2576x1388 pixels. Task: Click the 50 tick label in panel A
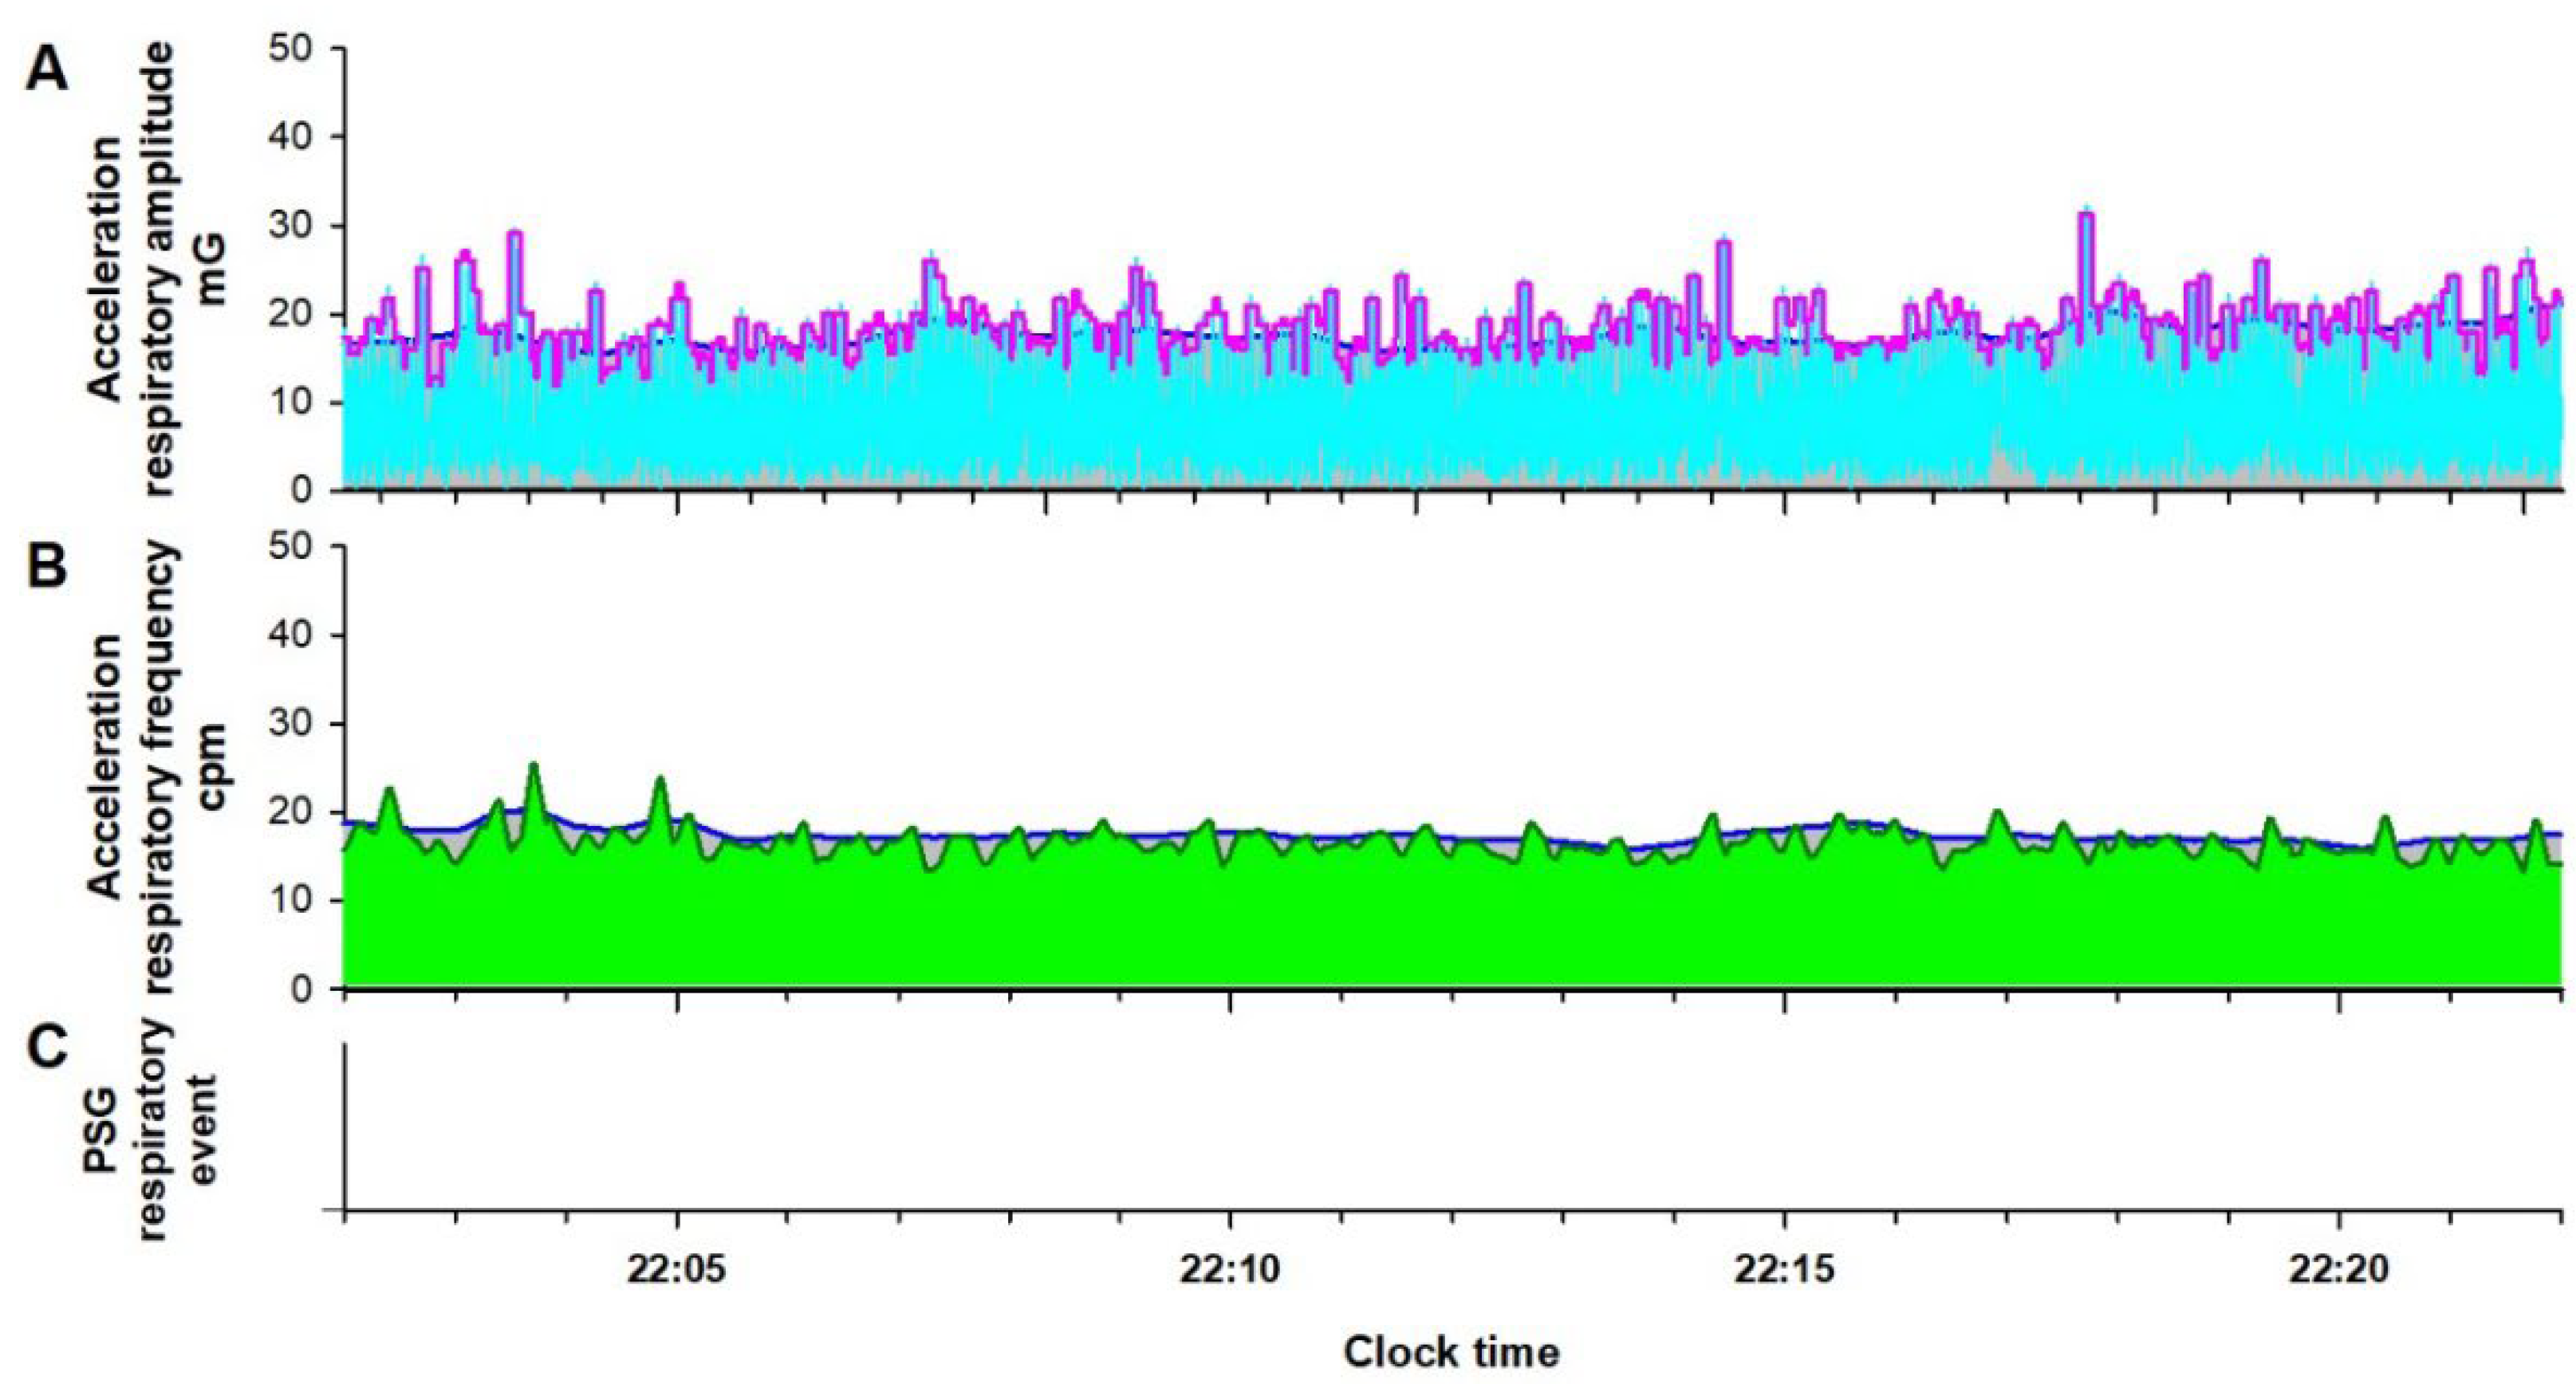[292, 48]
